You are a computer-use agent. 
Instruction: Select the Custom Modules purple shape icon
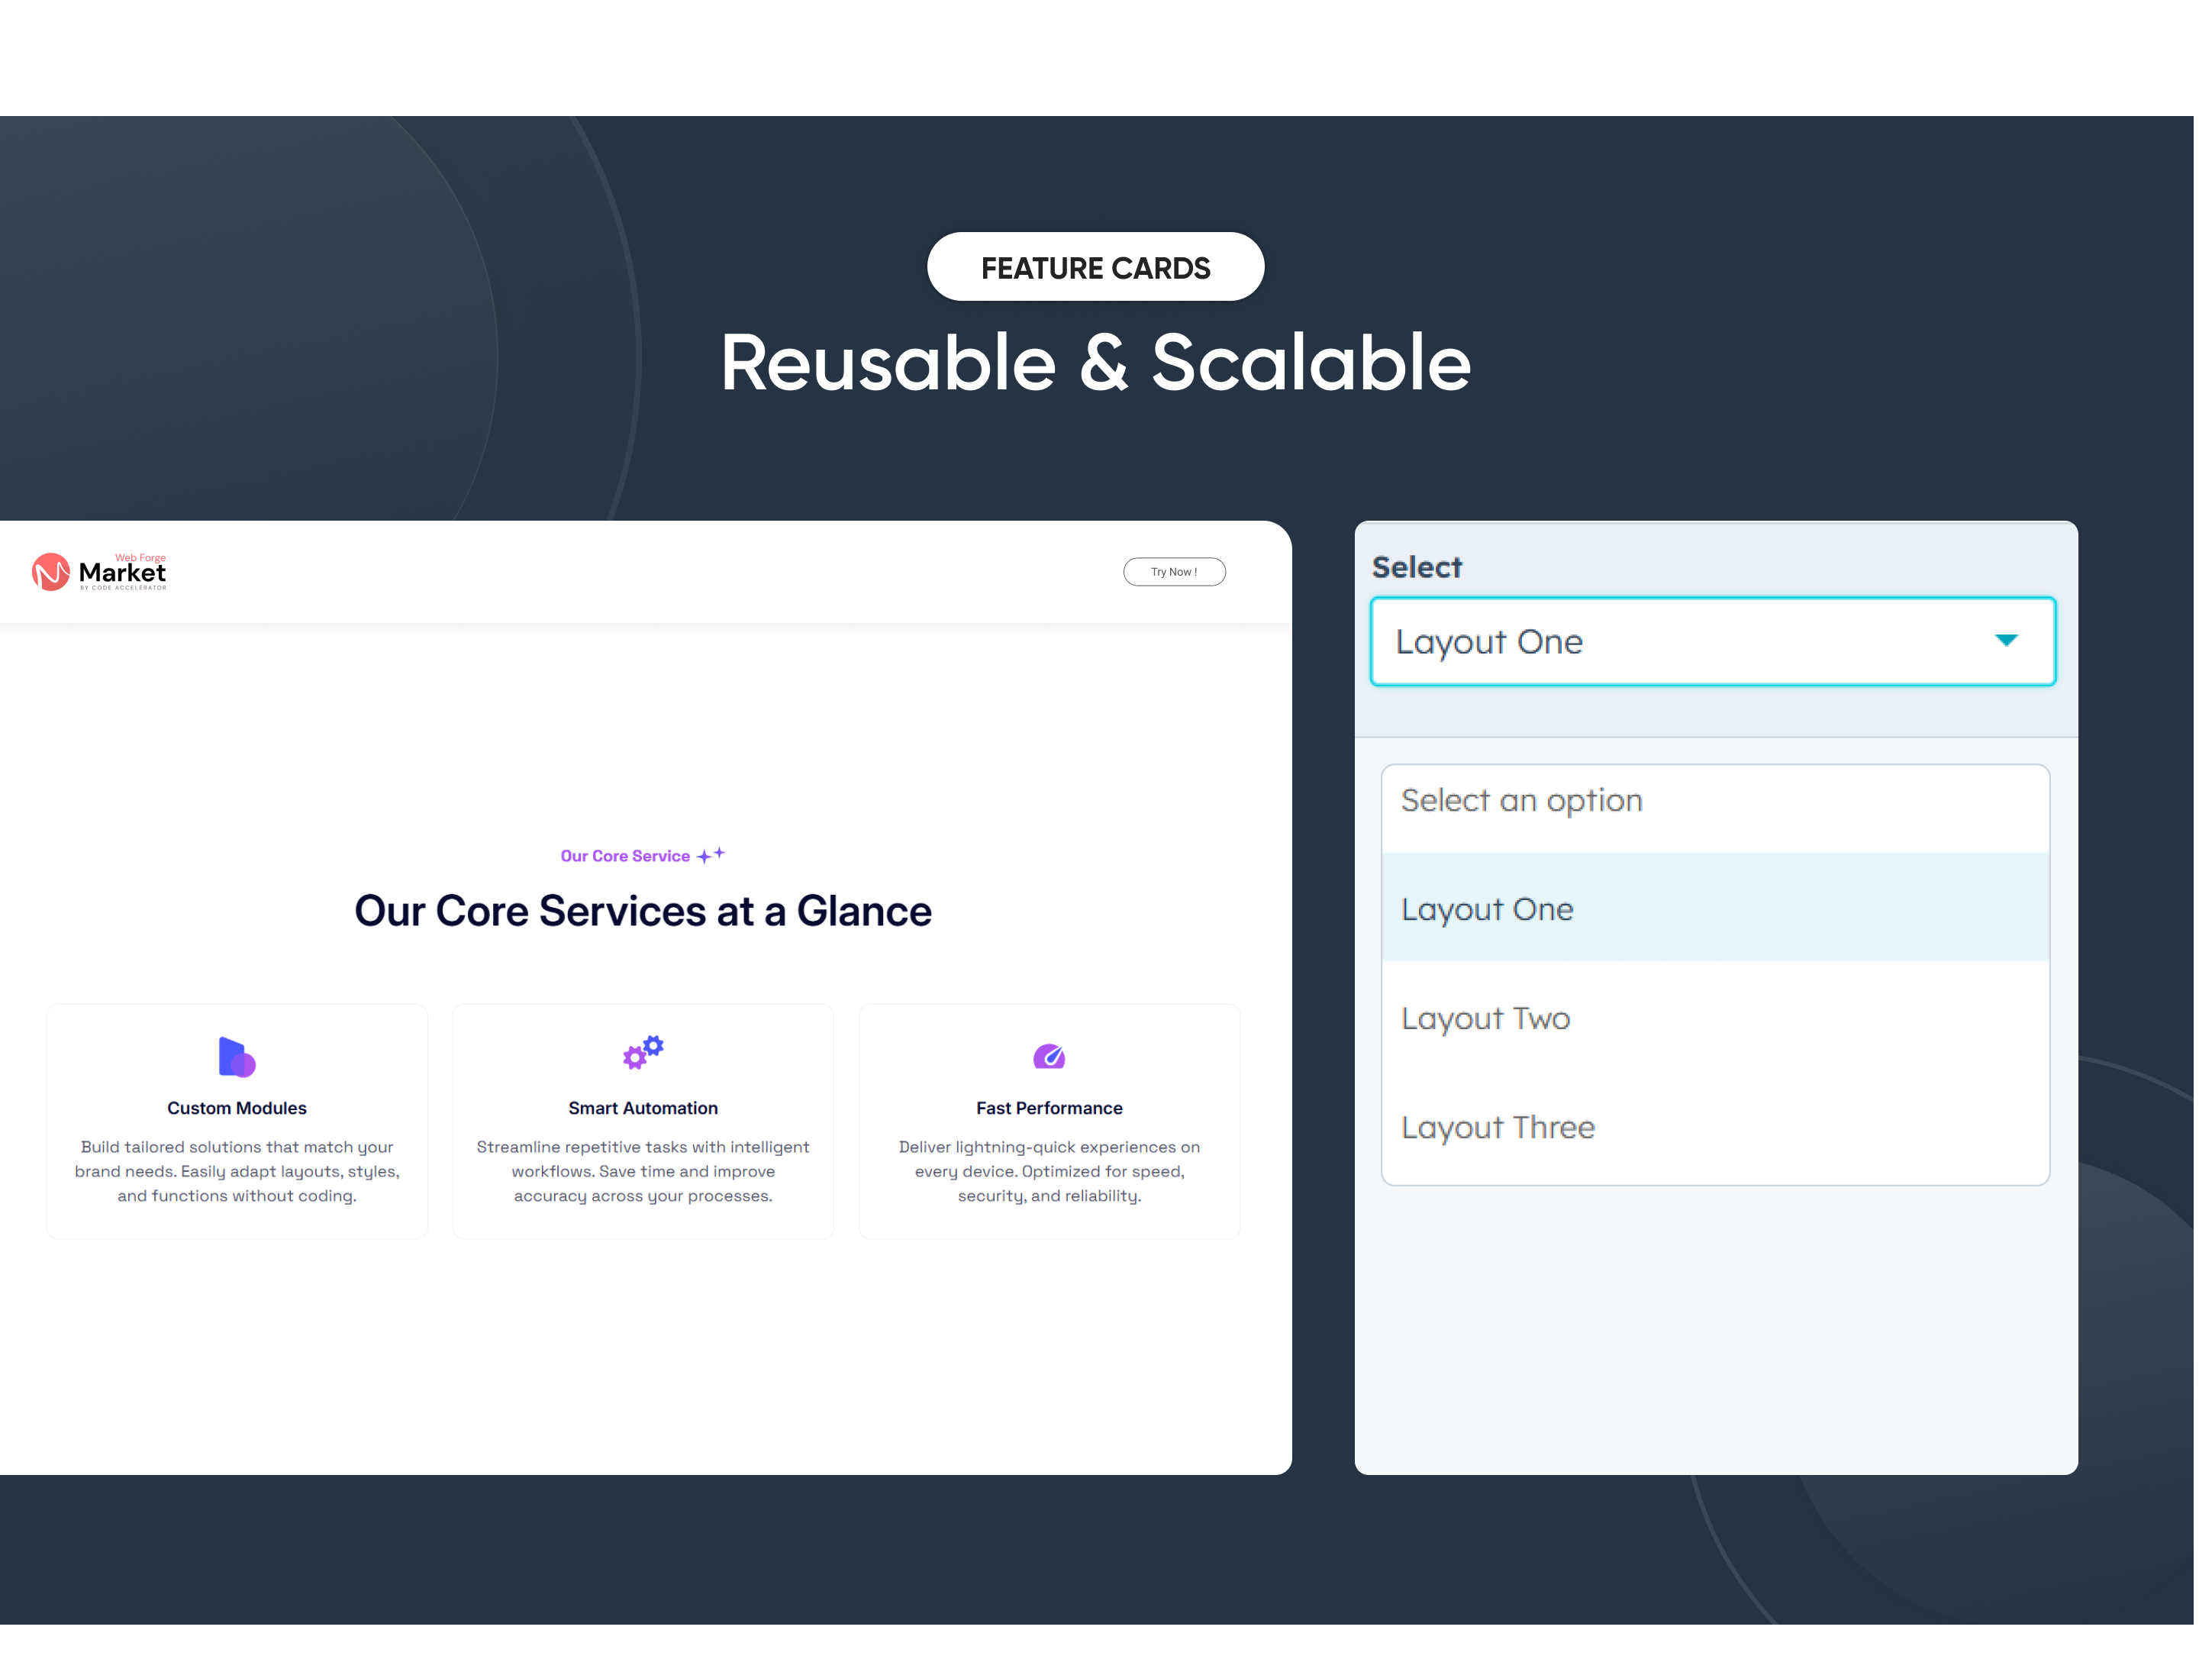pyautogui.click(x=236, y=1056)
